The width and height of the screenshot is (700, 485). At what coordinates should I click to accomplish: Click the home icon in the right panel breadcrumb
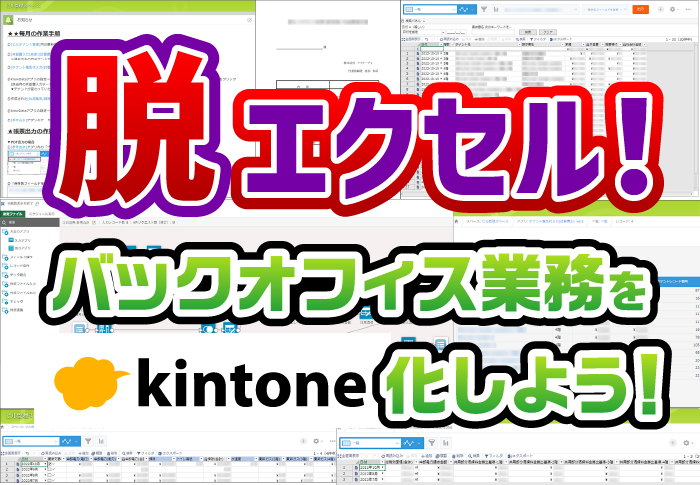(457, 222)
